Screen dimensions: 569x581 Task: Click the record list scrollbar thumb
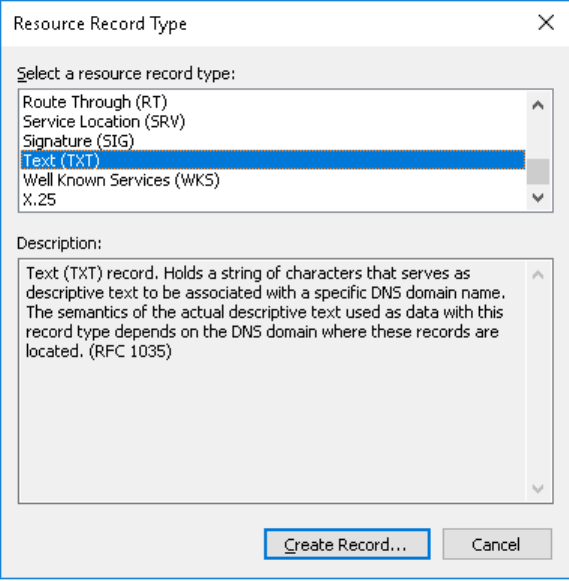pos(538,172)
